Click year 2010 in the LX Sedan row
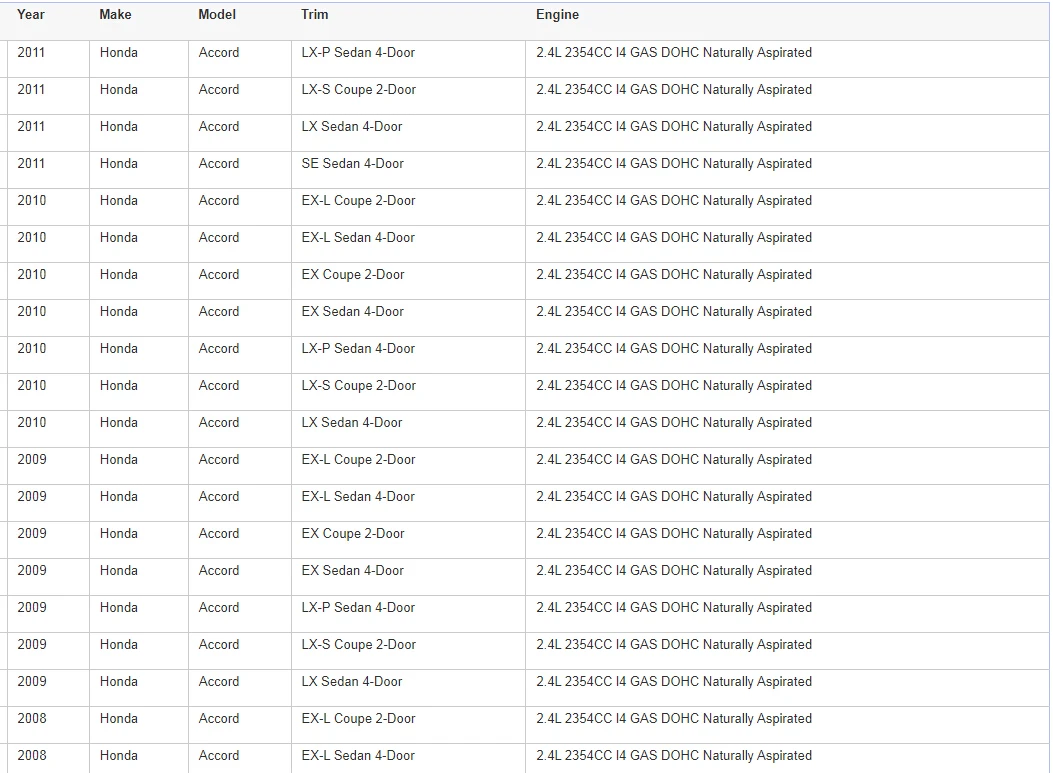The width and height of the screenshot is (1053, 773). (x=32, y=422)
